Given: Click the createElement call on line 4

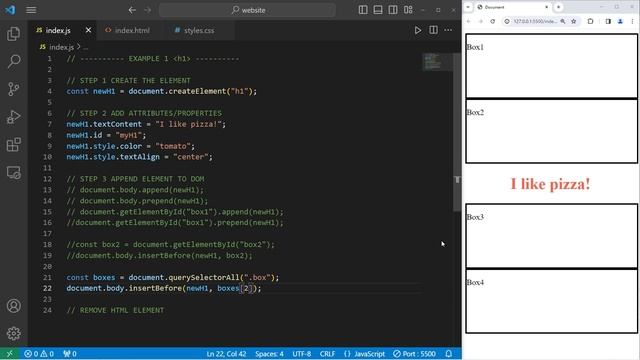Looking at the screenshot, I should 197,91.
